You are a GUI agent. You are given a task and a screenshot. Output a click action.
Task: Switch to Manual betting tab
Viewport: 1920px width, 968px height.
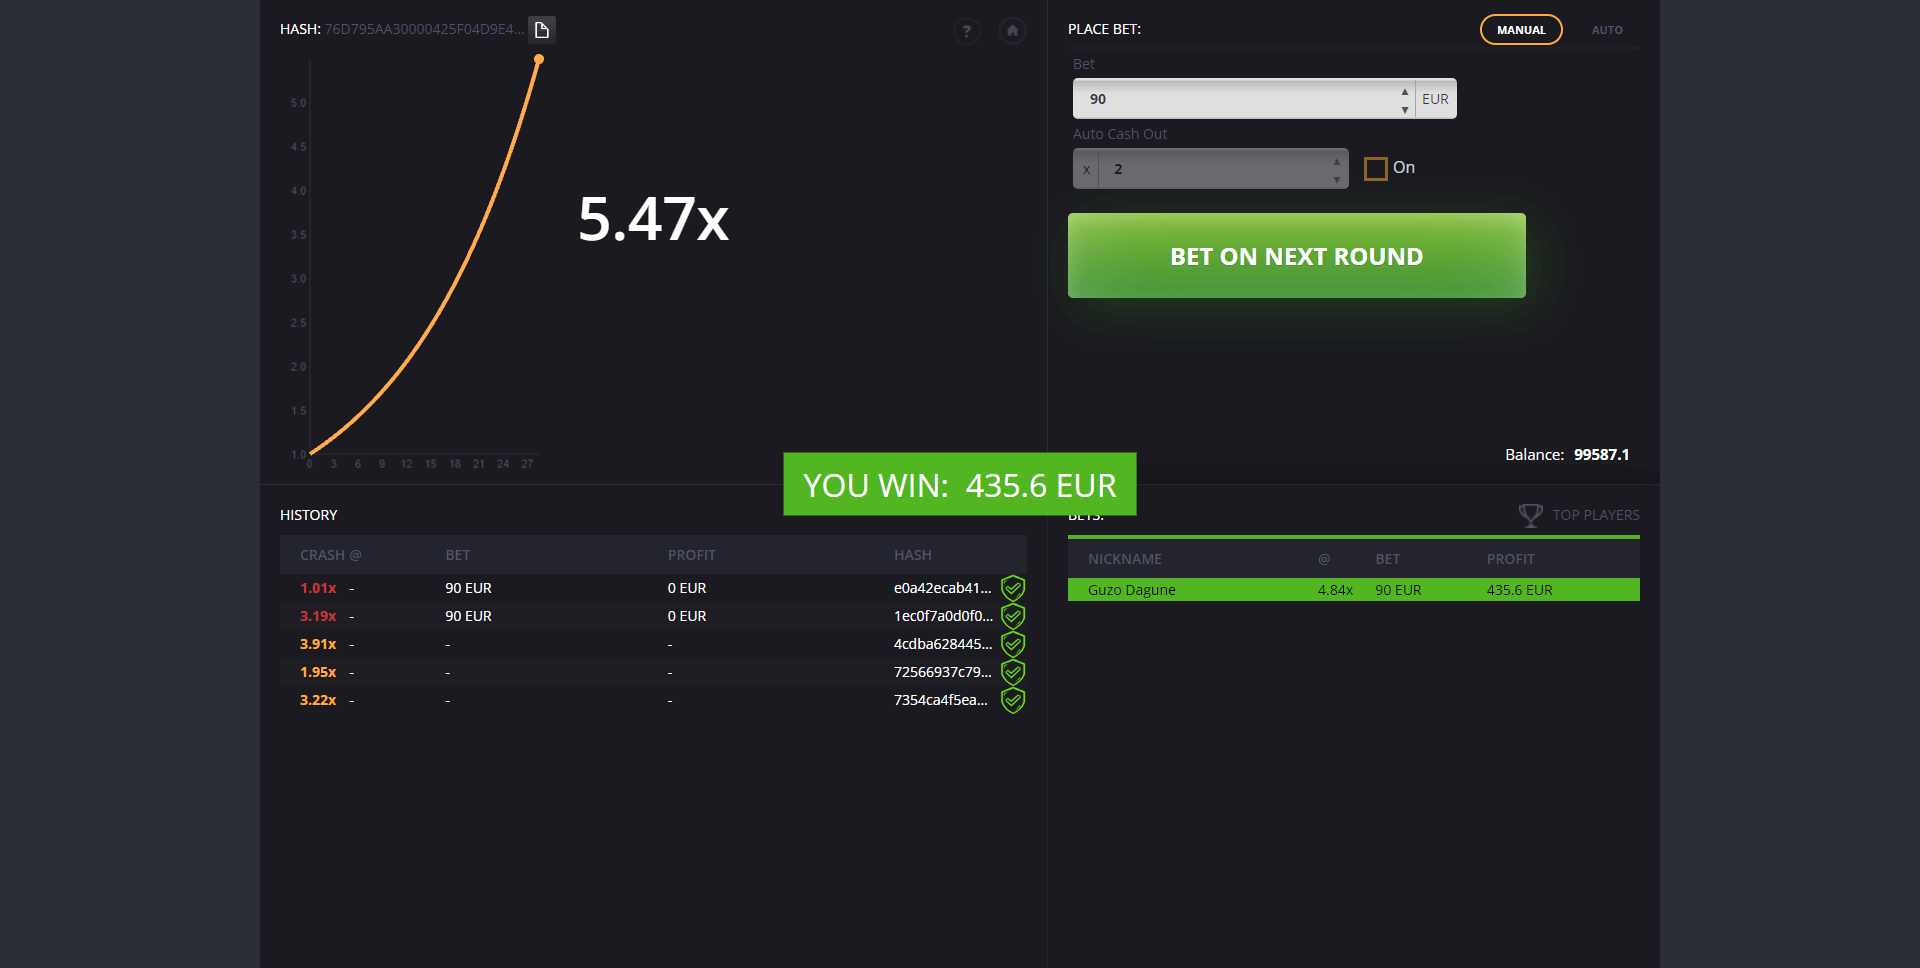[1520, 30]
